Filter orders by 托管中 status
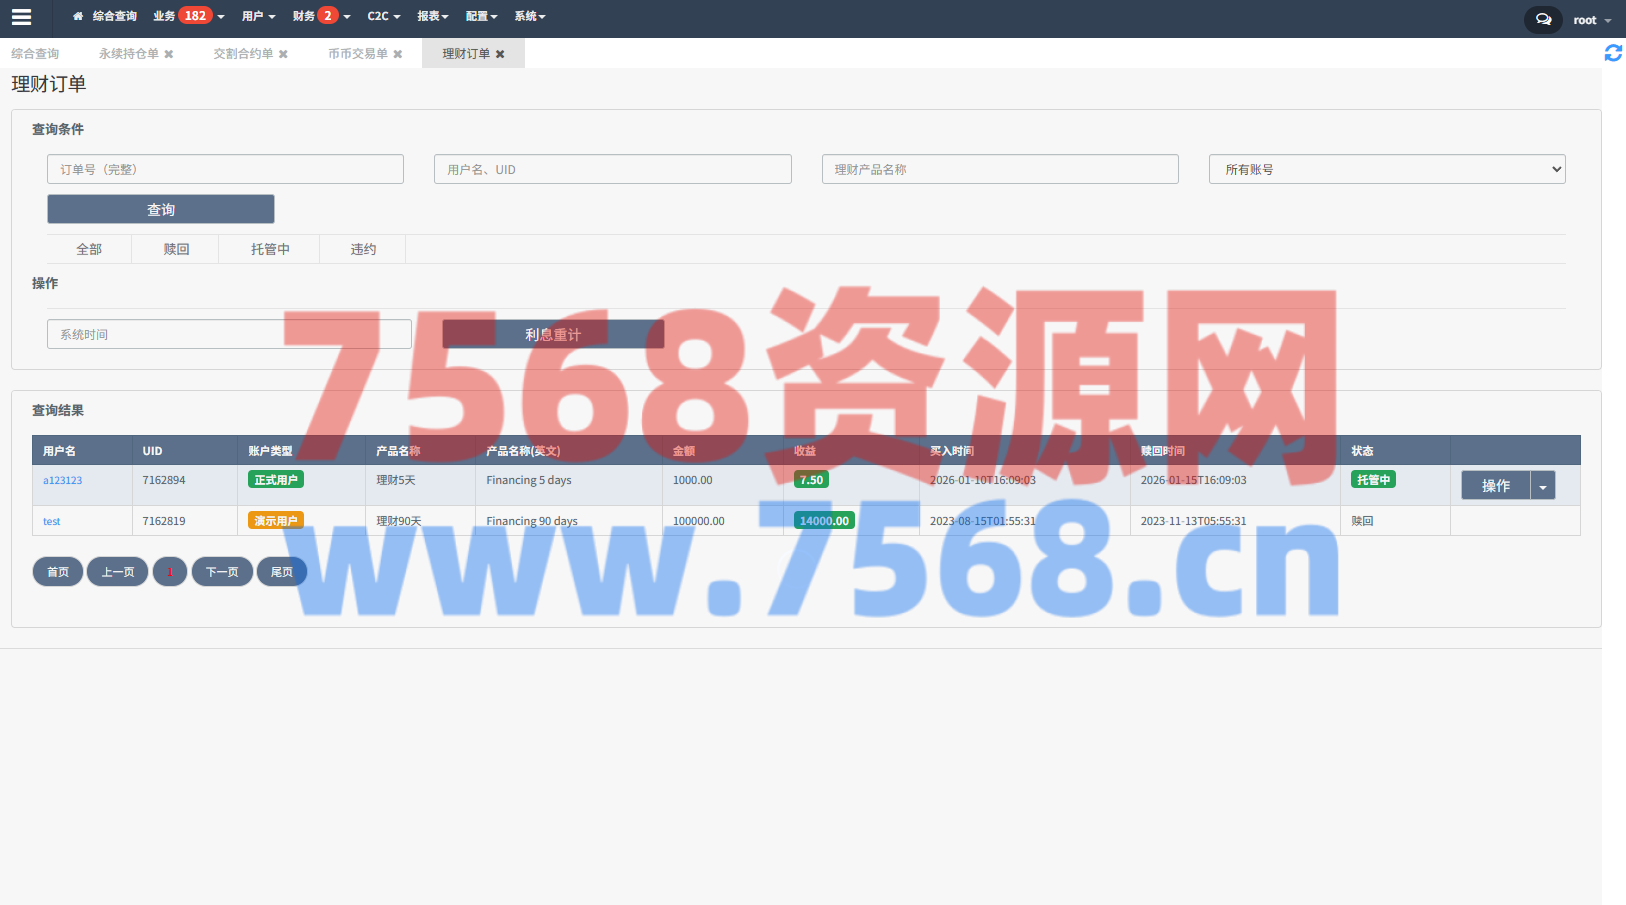Screen dimensions: 1626x905 click(270, 249)
